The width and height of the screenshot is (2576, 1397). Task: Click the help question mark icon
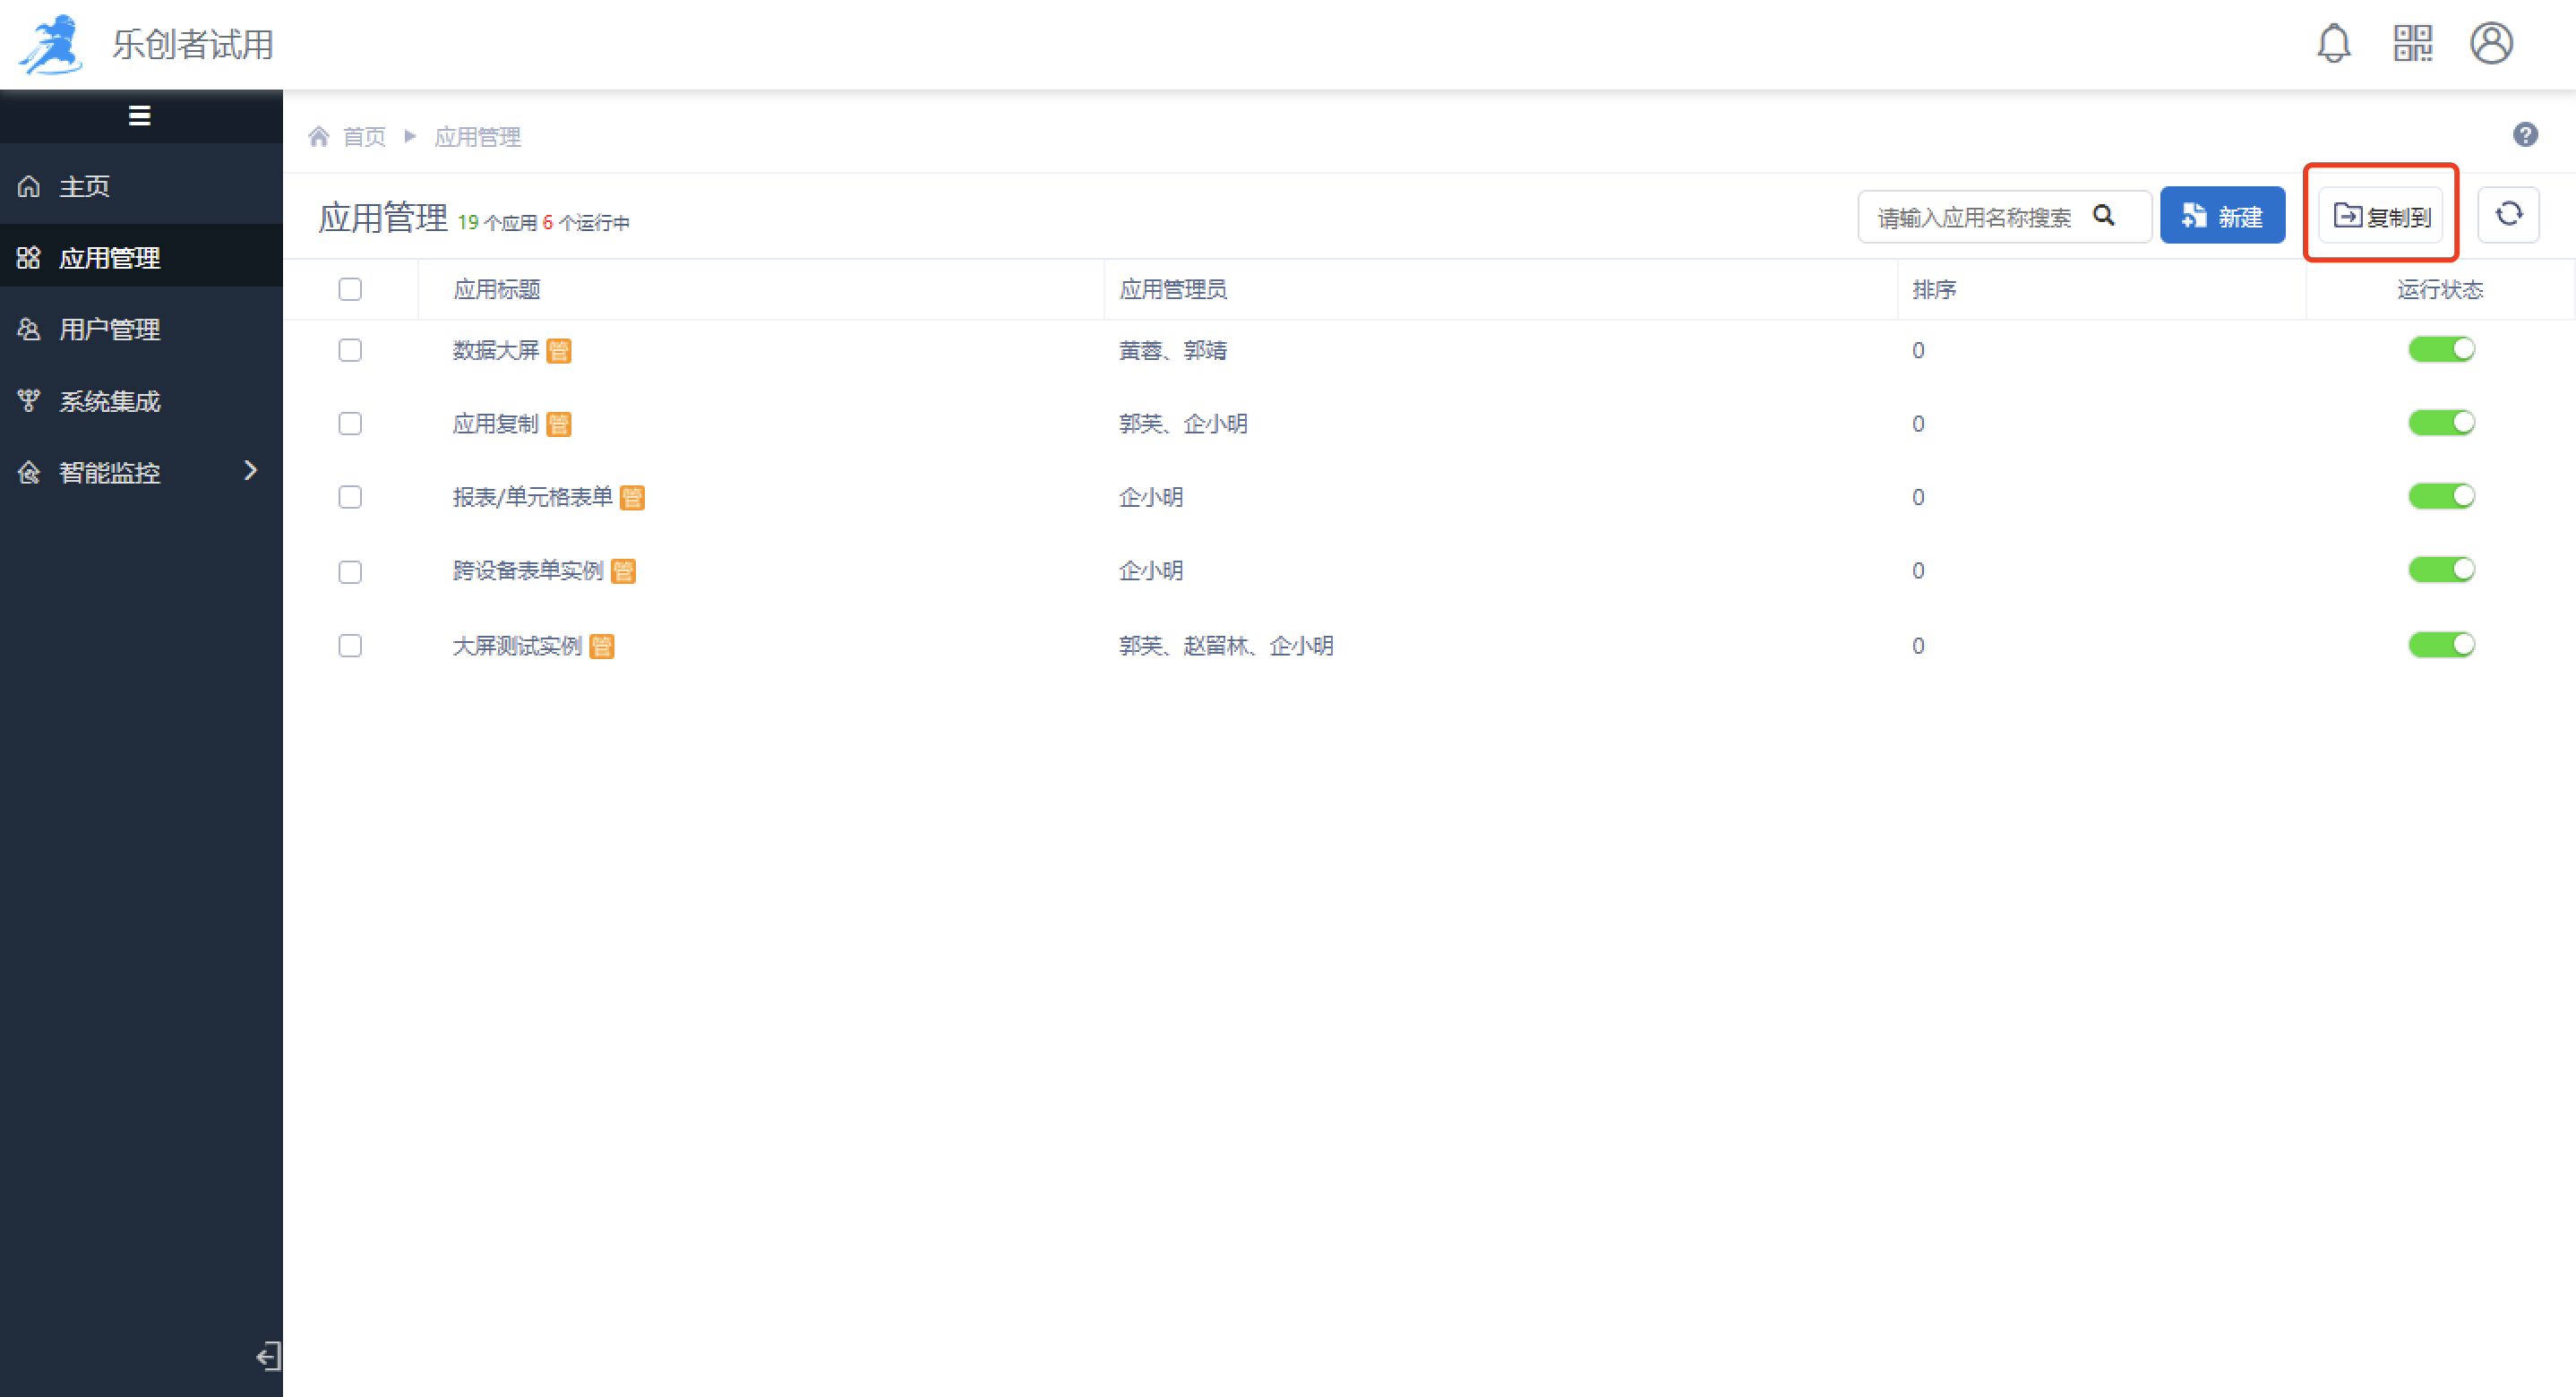click(2525, 135)
